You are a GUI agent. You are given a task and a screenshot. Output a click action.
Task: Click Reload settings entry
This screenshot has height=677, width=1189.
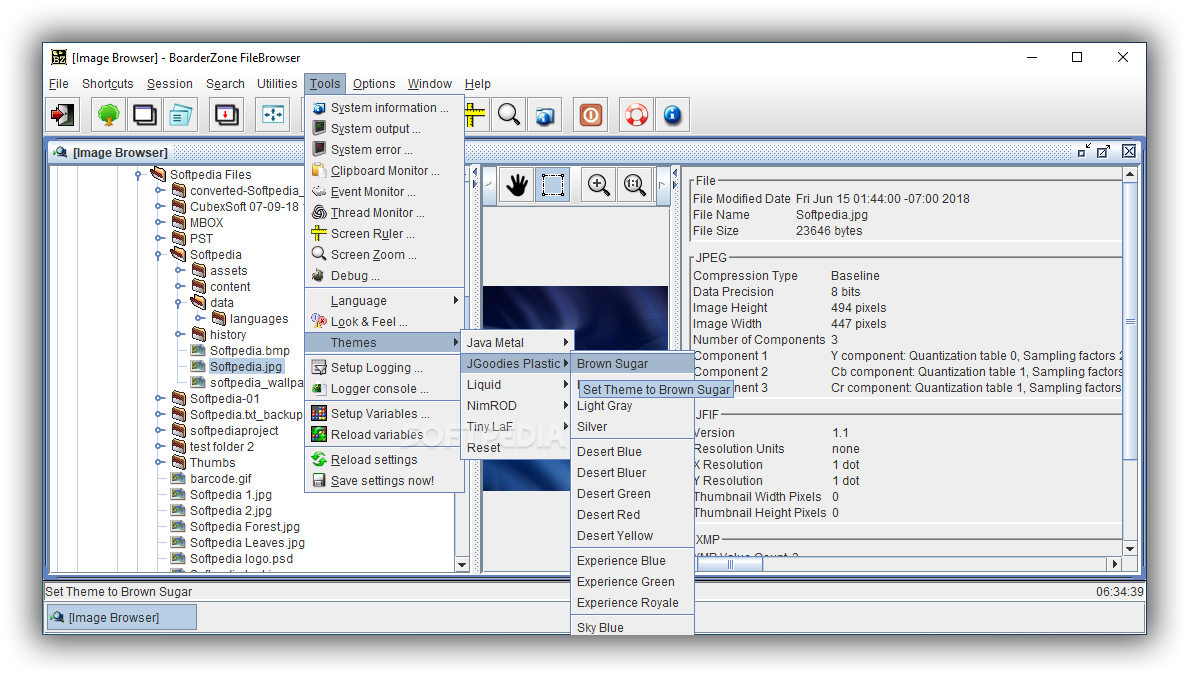384,460
